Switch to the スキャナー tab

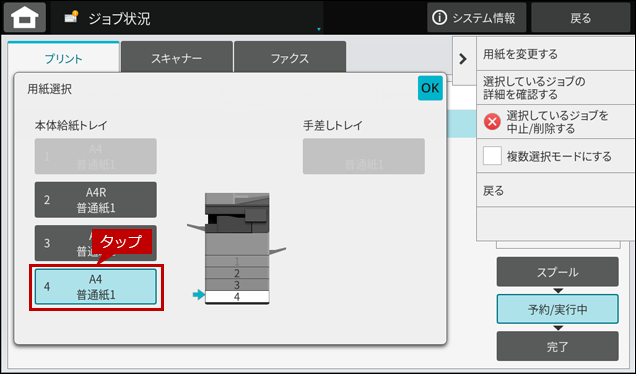pyautogui.click(x=177, y=58)
